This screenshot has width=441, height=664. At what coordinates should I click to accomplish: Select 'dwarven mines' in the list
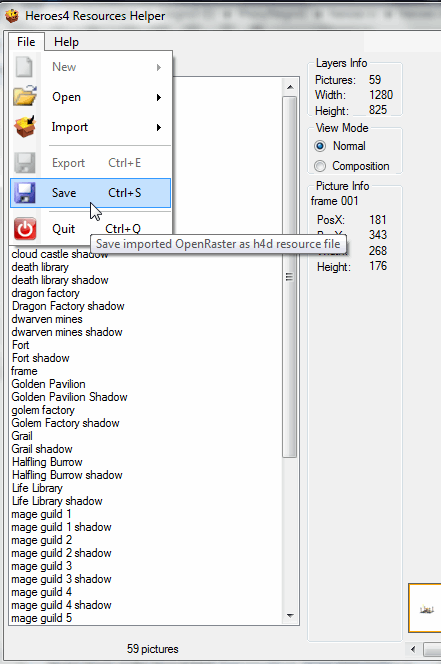click(x=47, y=319)
